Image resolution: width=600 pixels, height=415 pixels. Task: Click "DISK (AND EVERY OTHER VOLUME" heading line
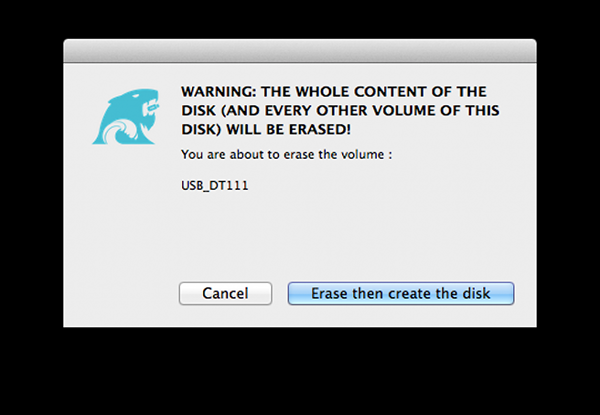tap(340, 111)
